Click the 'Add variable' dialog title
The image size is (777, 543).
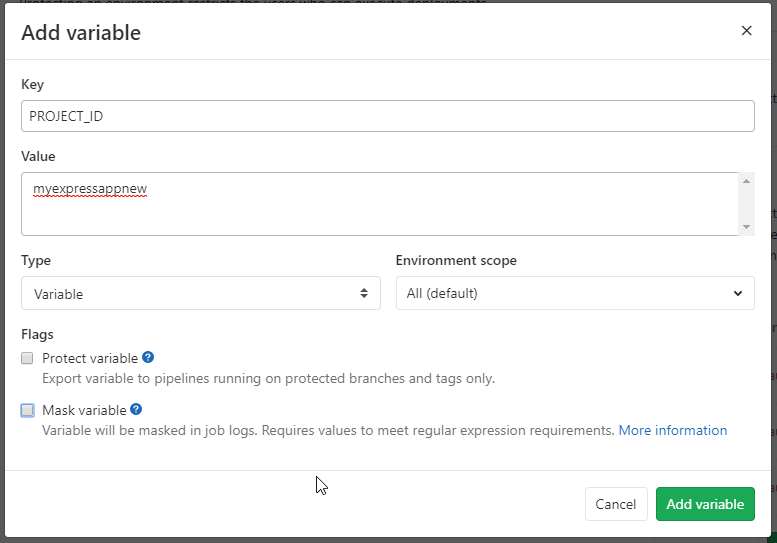pos(81,33)
